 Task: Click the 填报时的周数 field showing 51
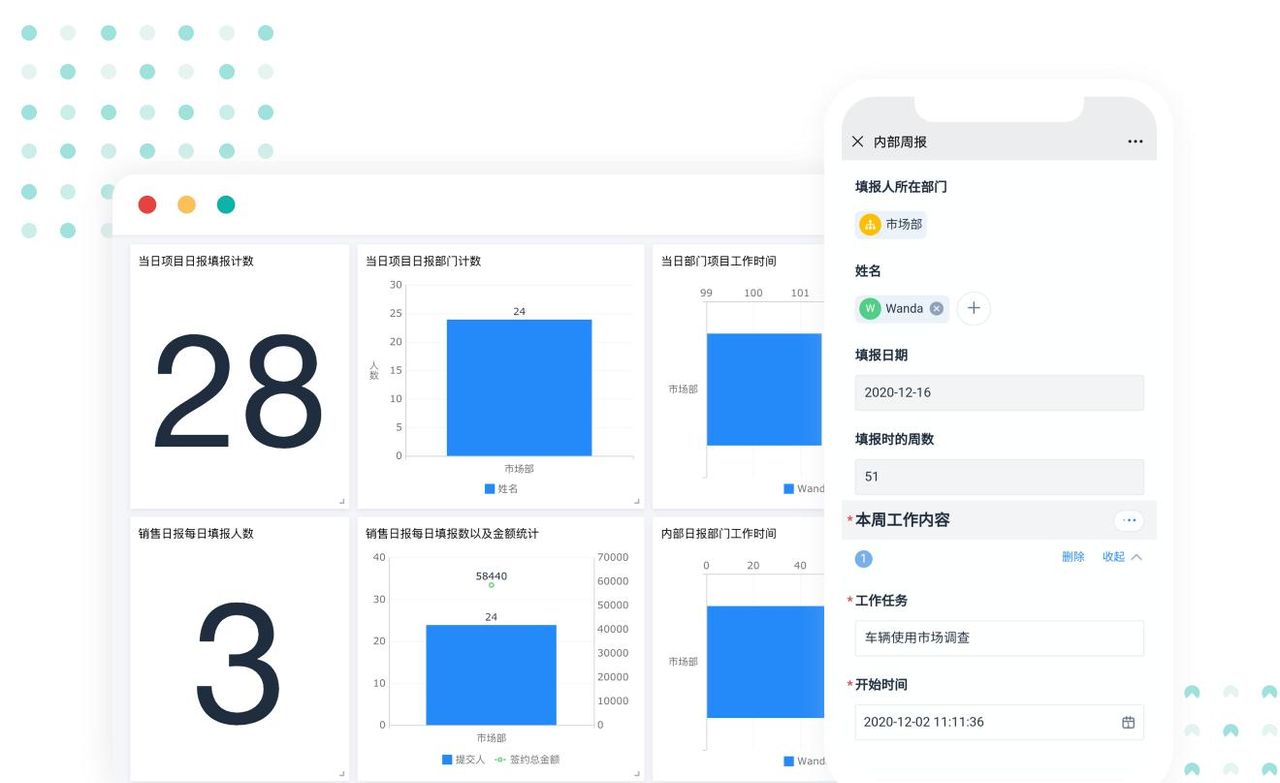999,477
